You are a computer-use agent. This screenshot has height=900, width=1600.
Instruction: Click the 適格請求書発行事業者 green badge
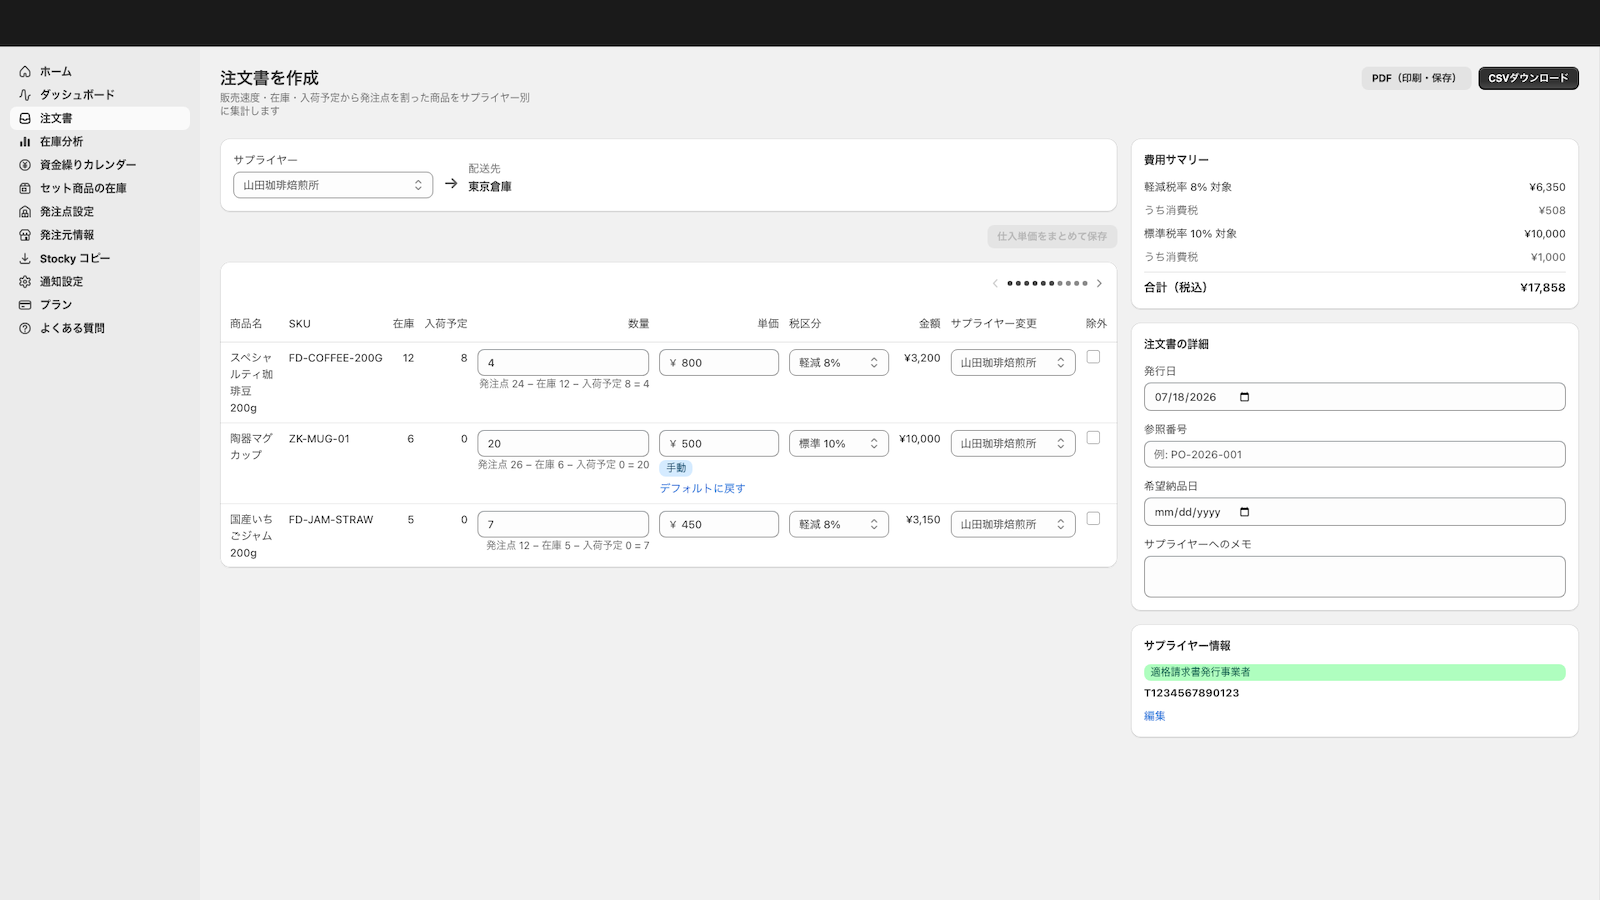[1355, 673]
